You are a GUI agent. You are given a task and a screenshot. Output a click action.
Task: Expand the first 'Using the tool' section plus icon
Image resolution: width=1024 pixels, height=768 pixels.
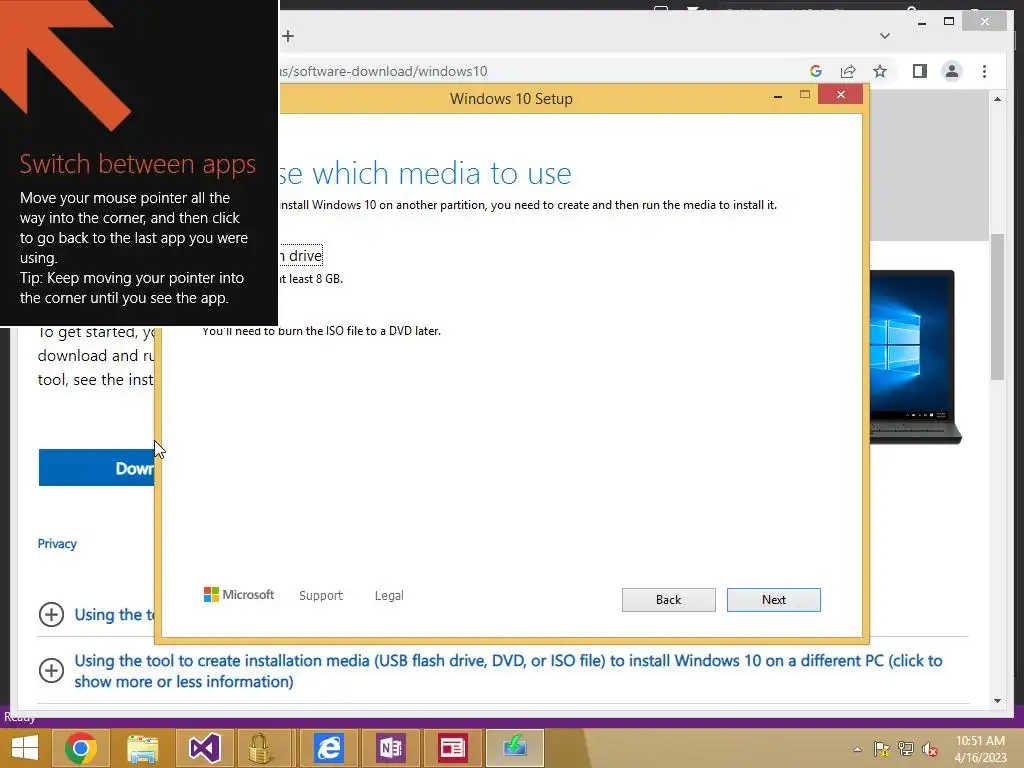pyautogui.click(x=52, y=615)
